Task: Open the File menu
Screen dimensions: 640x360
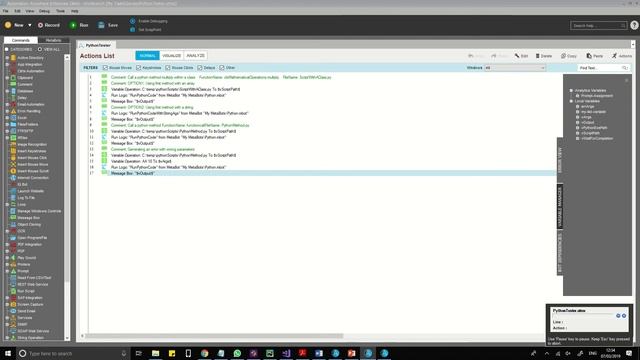Action: pyautogui.click(x=5, y=11)
